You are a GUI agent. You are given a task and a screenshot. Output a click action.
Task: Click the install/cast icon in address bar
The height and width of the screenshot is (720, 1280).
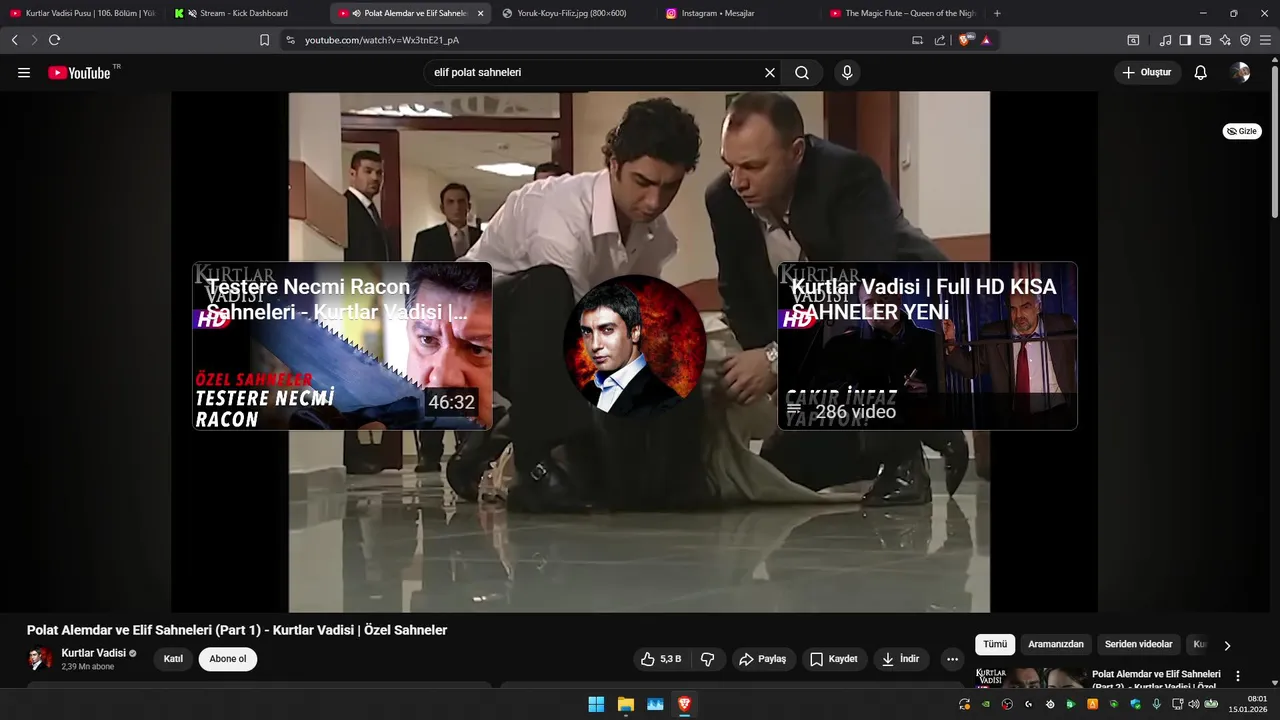point(917,40)
